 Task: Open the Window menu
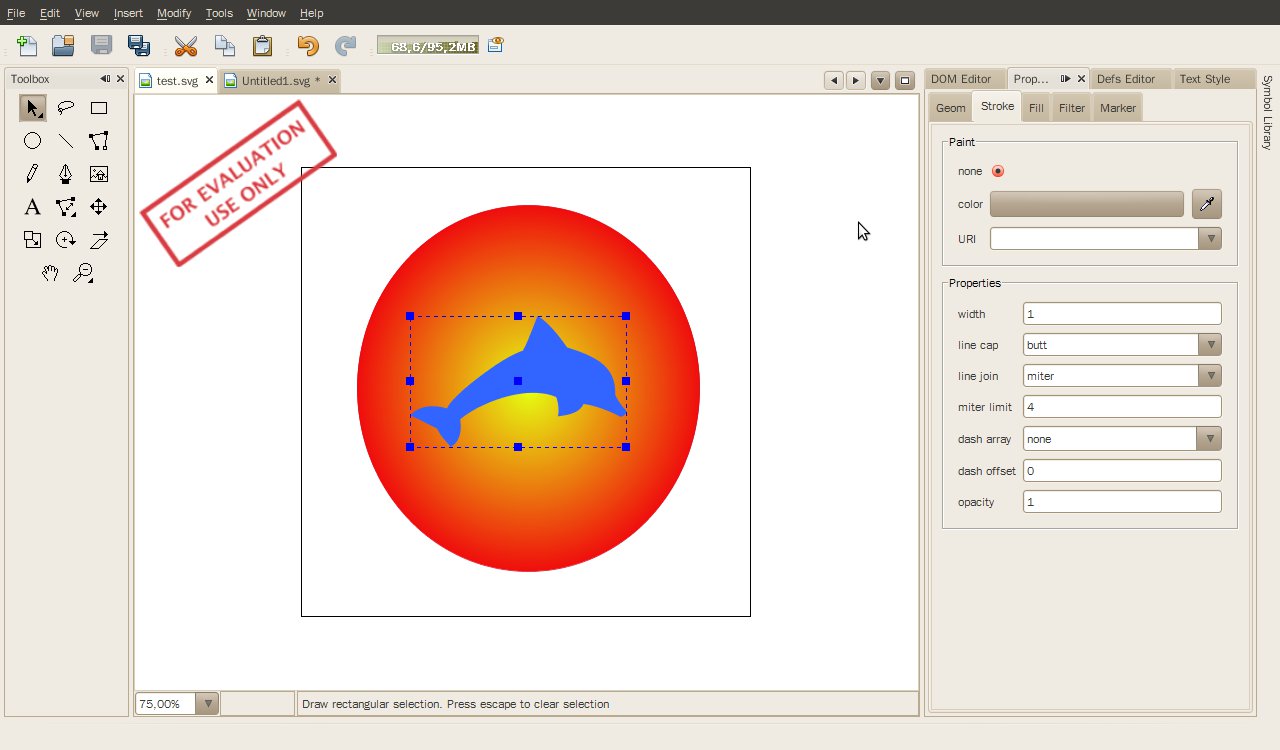pos(266,13)
